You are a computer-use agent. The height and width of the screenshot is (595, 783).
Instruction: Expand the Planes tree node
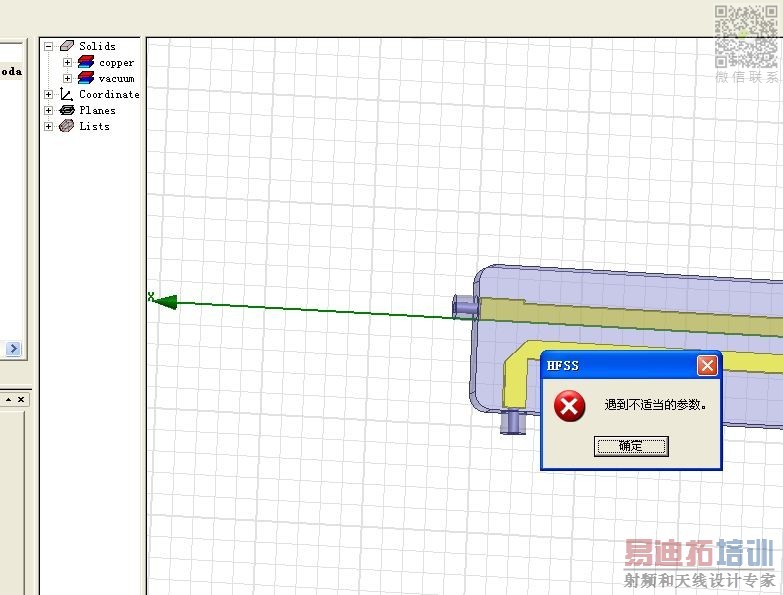click(x=48, y=110)
